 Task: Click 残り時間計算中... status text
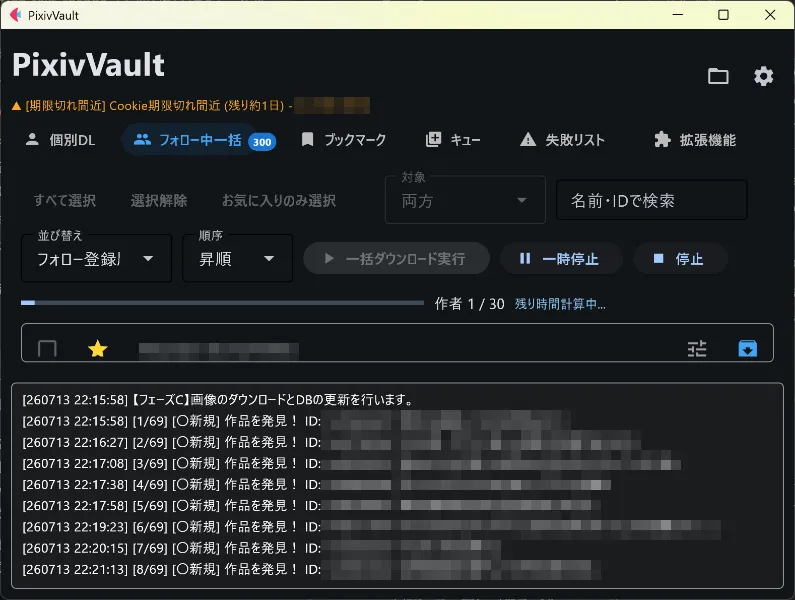tap(560, 304)
